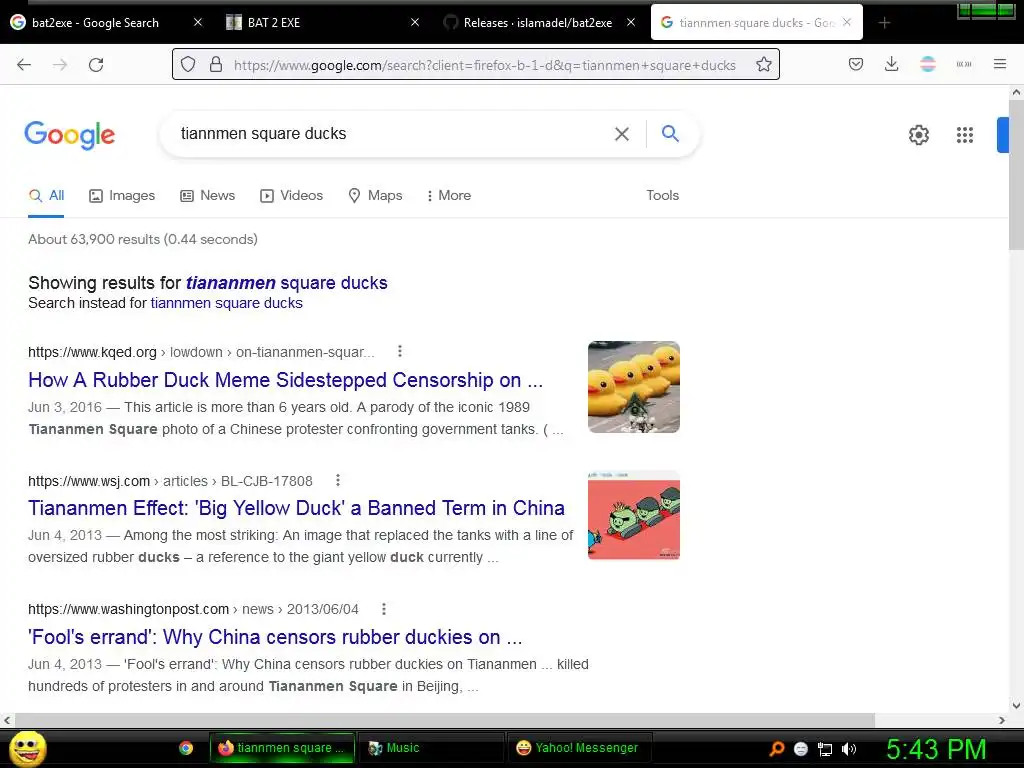Viewport: 1024px width, 768px height.
Task: Open options for the wsj.com result
Action: coord(338,481)
